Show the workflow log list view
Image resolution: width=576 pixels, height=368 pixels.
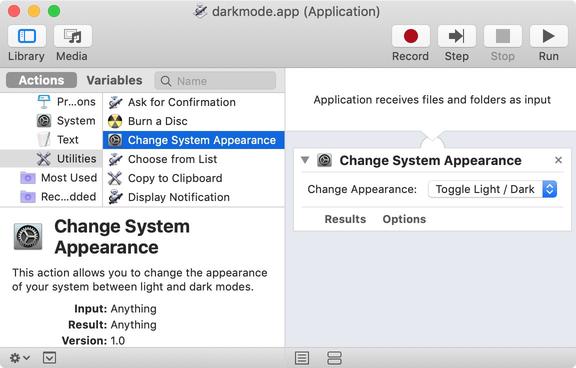pyautogui.click(x=302, y=358)
